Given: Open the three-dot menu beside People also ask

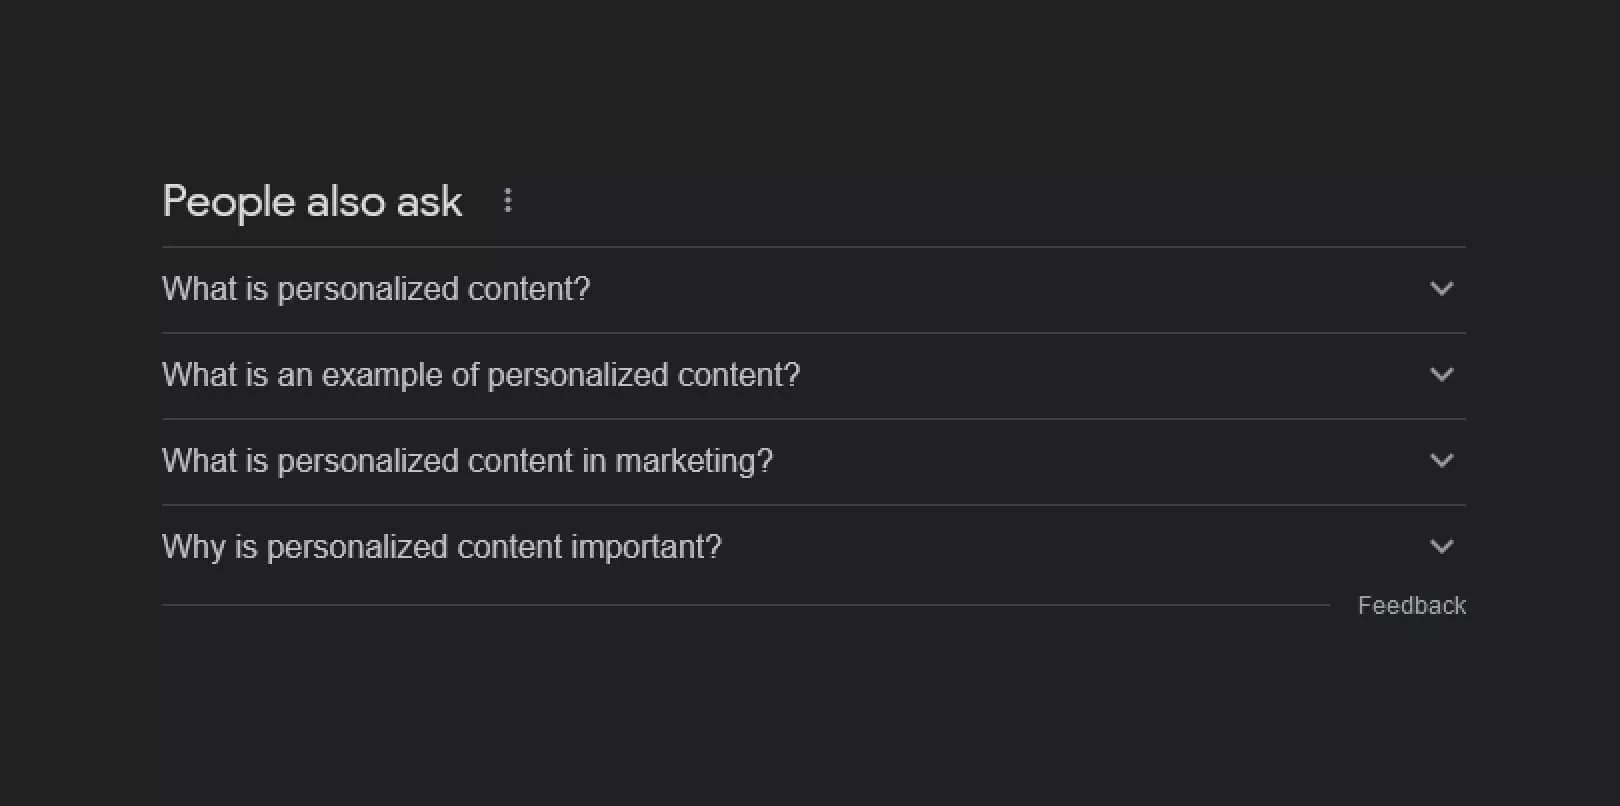Looking at the screenshot, I should pyautogui.click(x=508, y=201).
